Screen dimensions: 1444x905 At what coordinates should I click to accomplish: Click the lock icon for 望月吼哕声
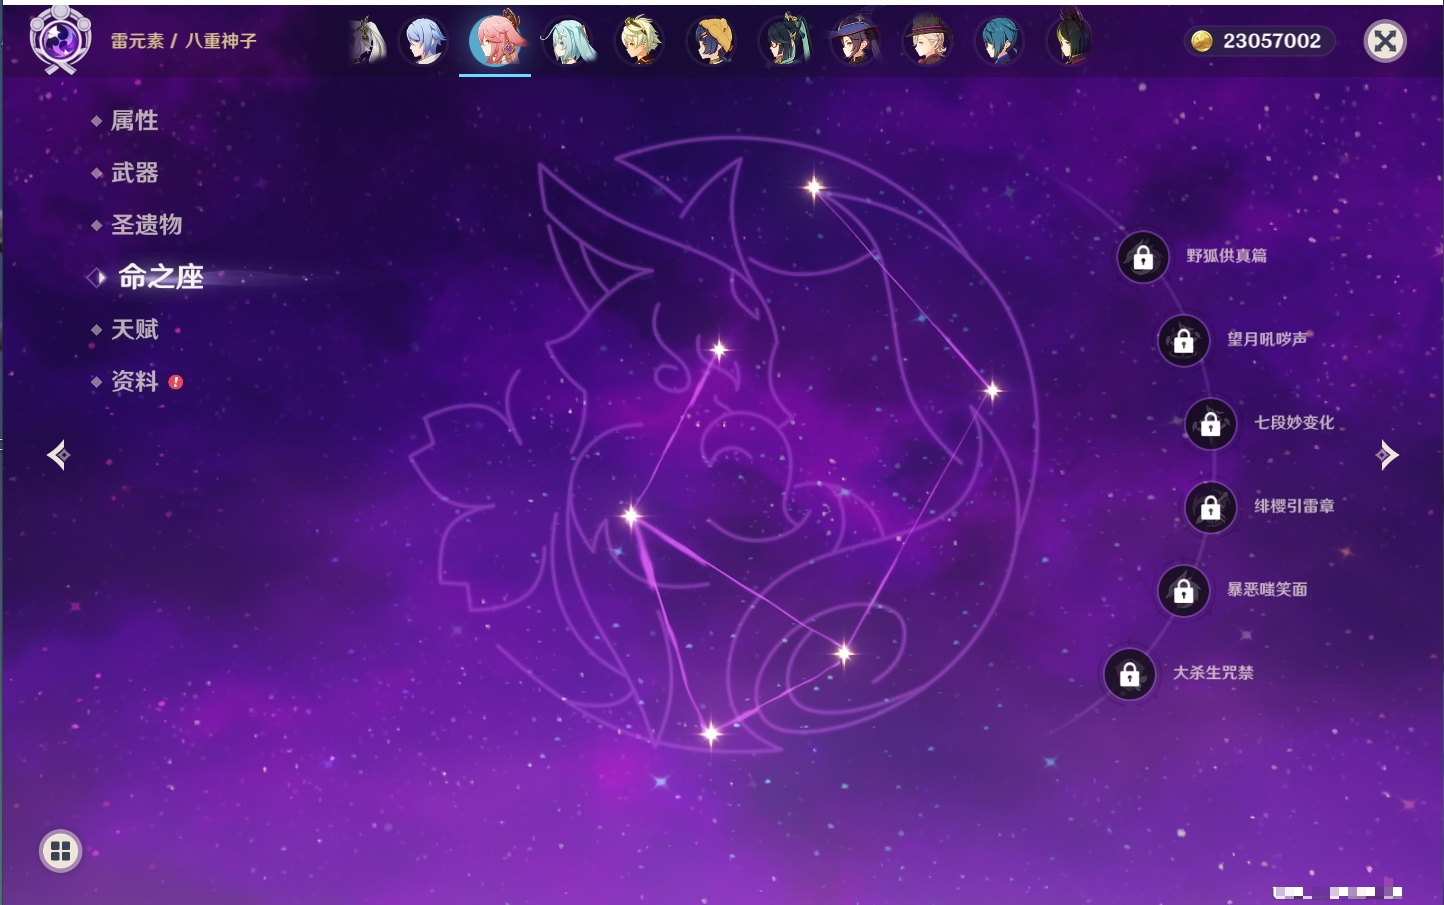1184,341
